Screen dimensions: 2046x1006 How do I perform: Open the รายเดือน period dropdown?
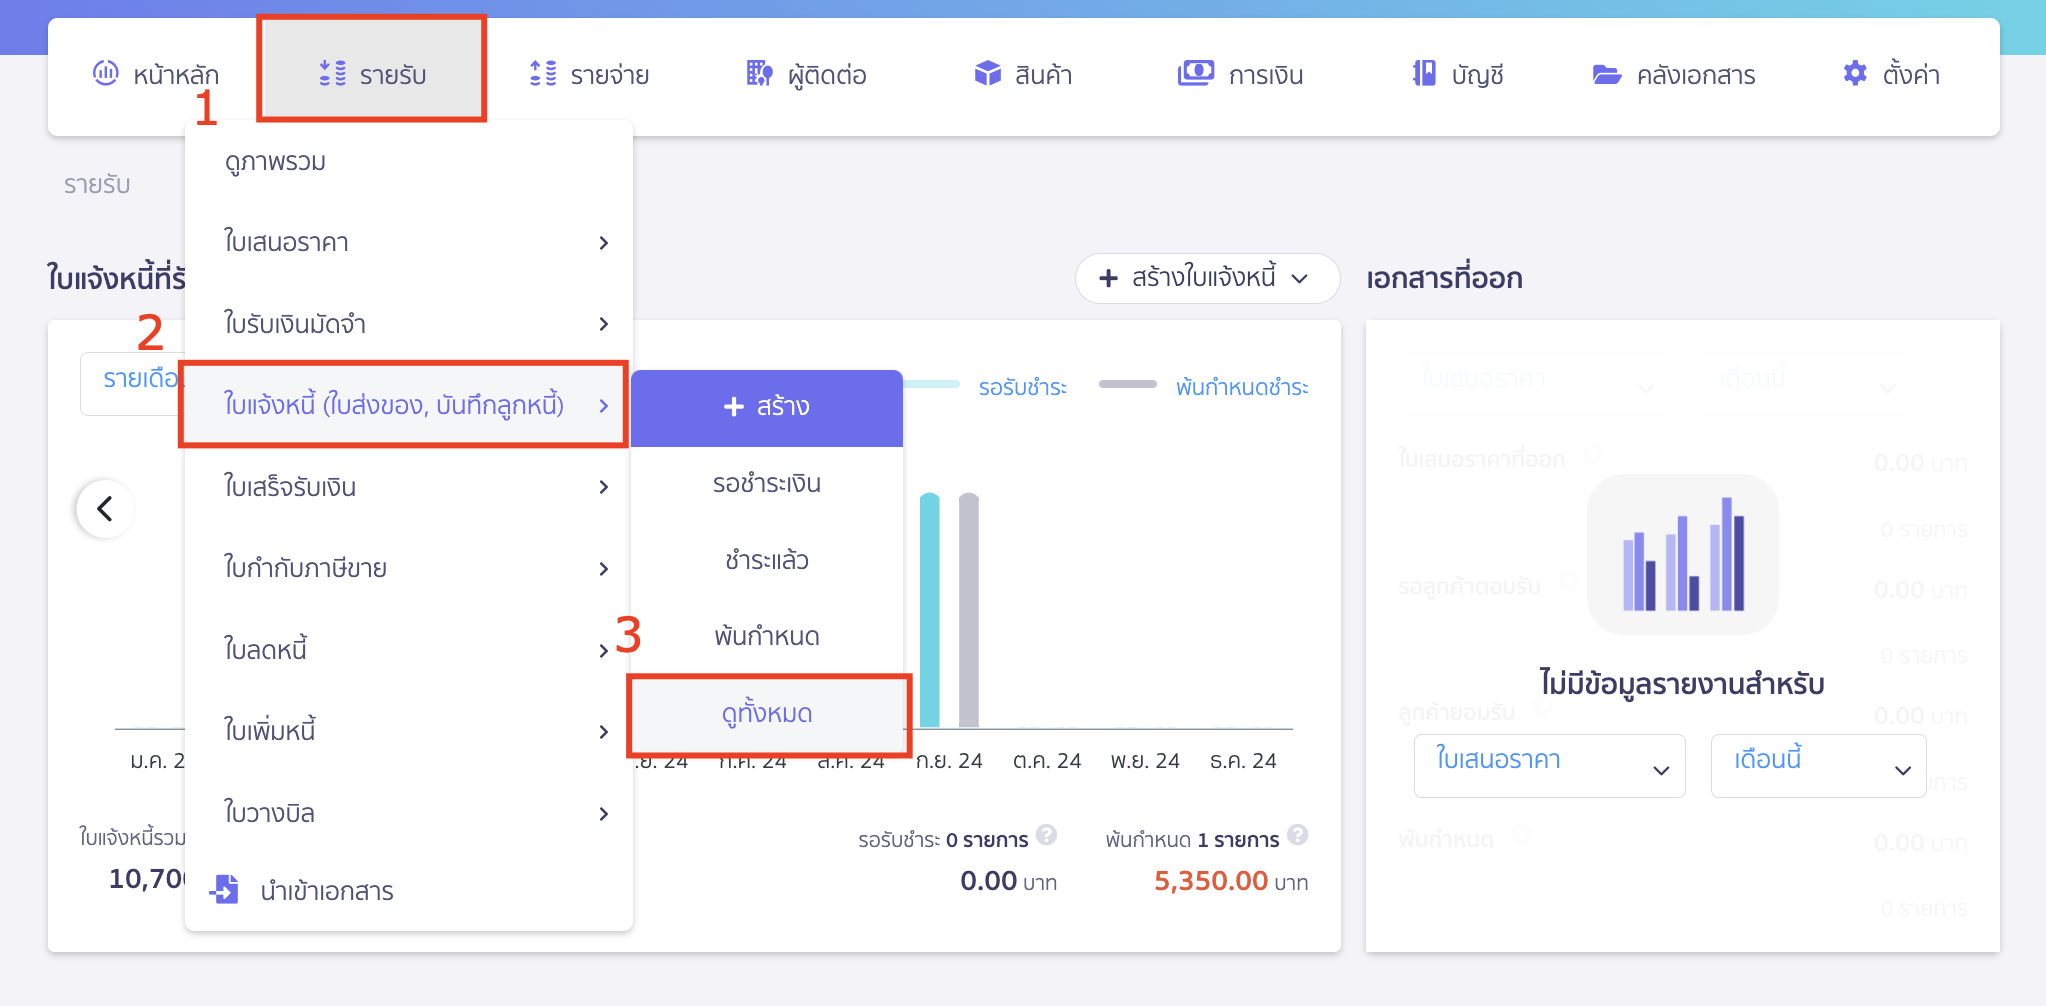133,383
